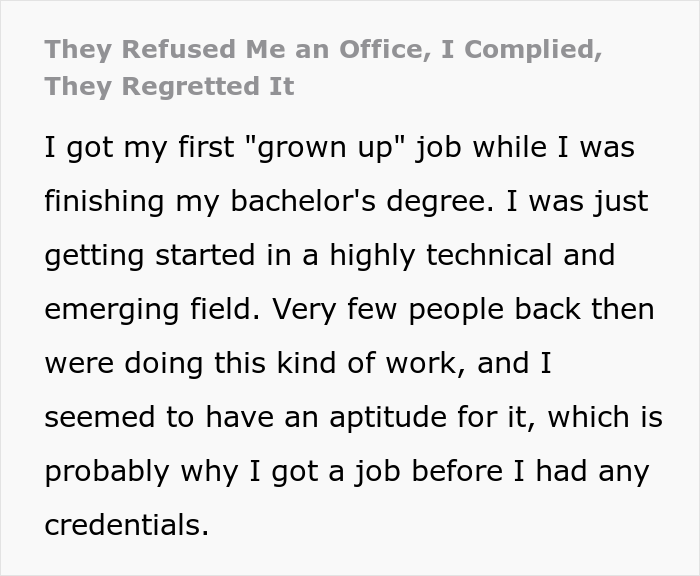Viewport: 700px width, 576px height.
Task: Click the words "back then"
Action: [592, 309]
